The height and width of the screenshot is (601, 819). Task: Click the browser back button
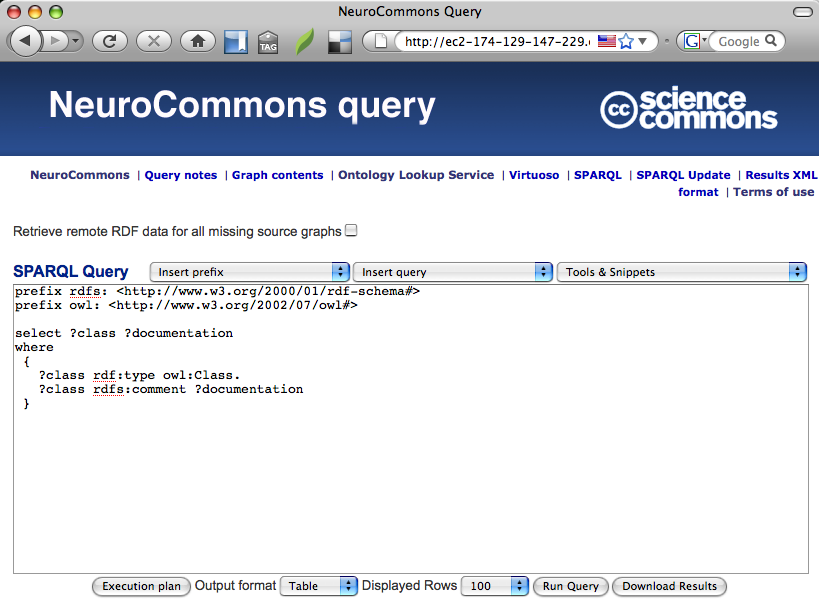click(x=25, y=42)
